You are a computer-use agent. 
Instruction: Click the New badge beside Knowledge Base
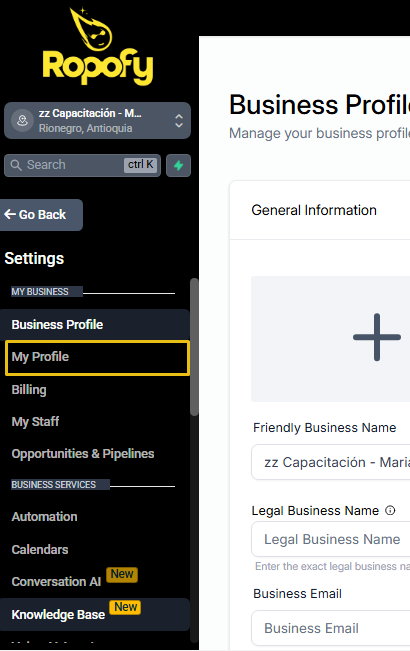click(x=125, y=607)
